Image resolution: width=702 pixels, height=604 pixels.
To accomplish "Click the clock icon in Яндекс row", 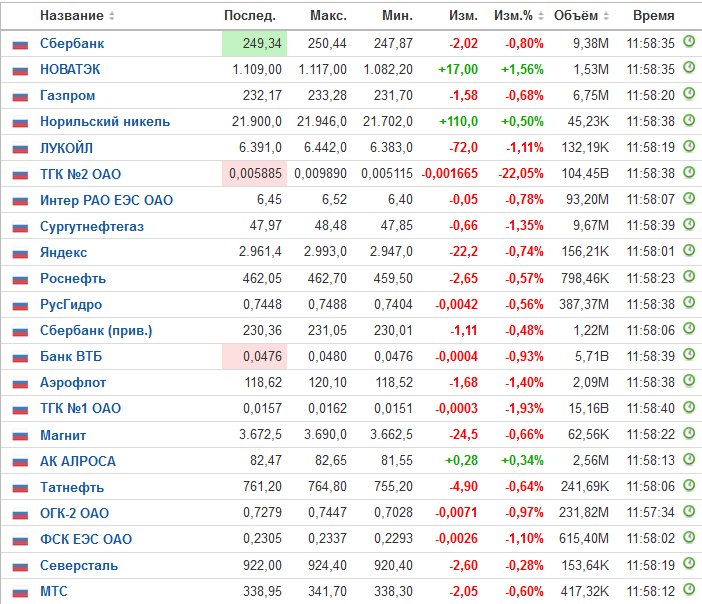I will 689,250.
